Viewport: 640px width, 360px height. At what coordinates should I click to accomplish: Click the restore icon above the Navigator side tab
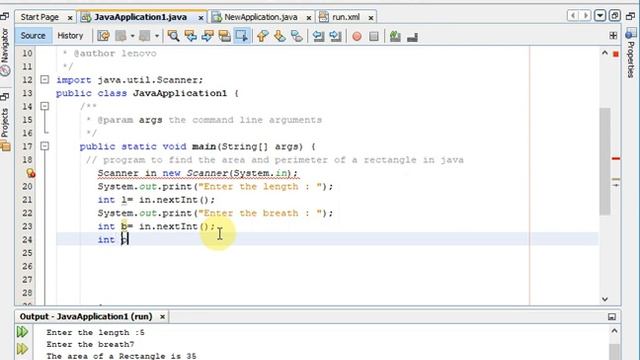pyautogui.click(x=5, y=16)
